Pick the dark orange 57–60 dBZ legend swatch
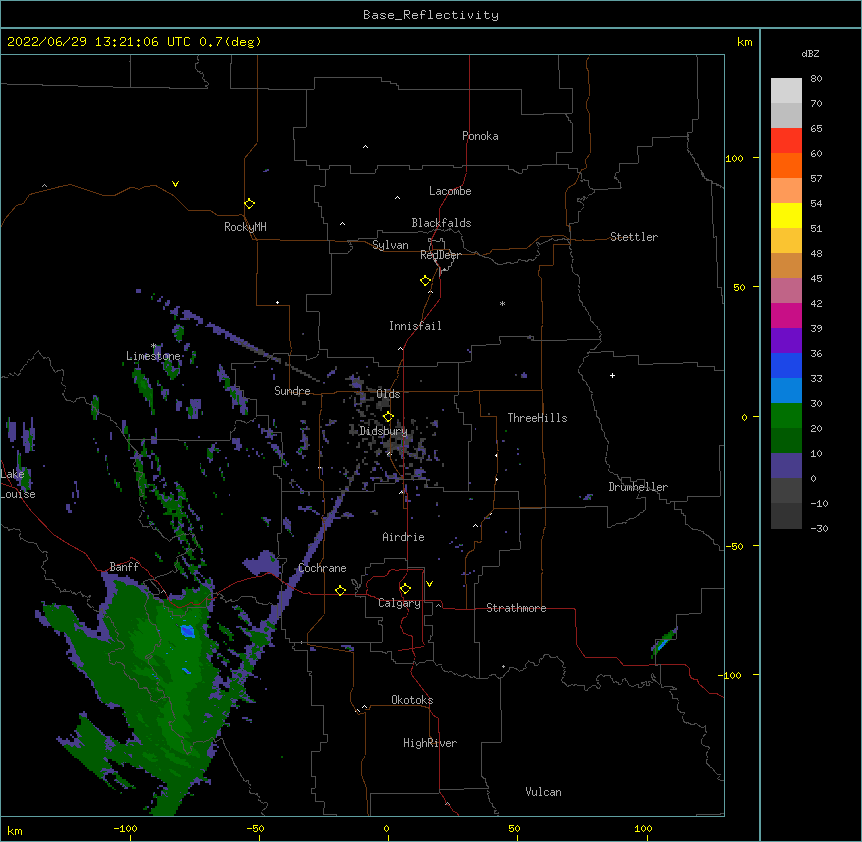 pos(786,165)
